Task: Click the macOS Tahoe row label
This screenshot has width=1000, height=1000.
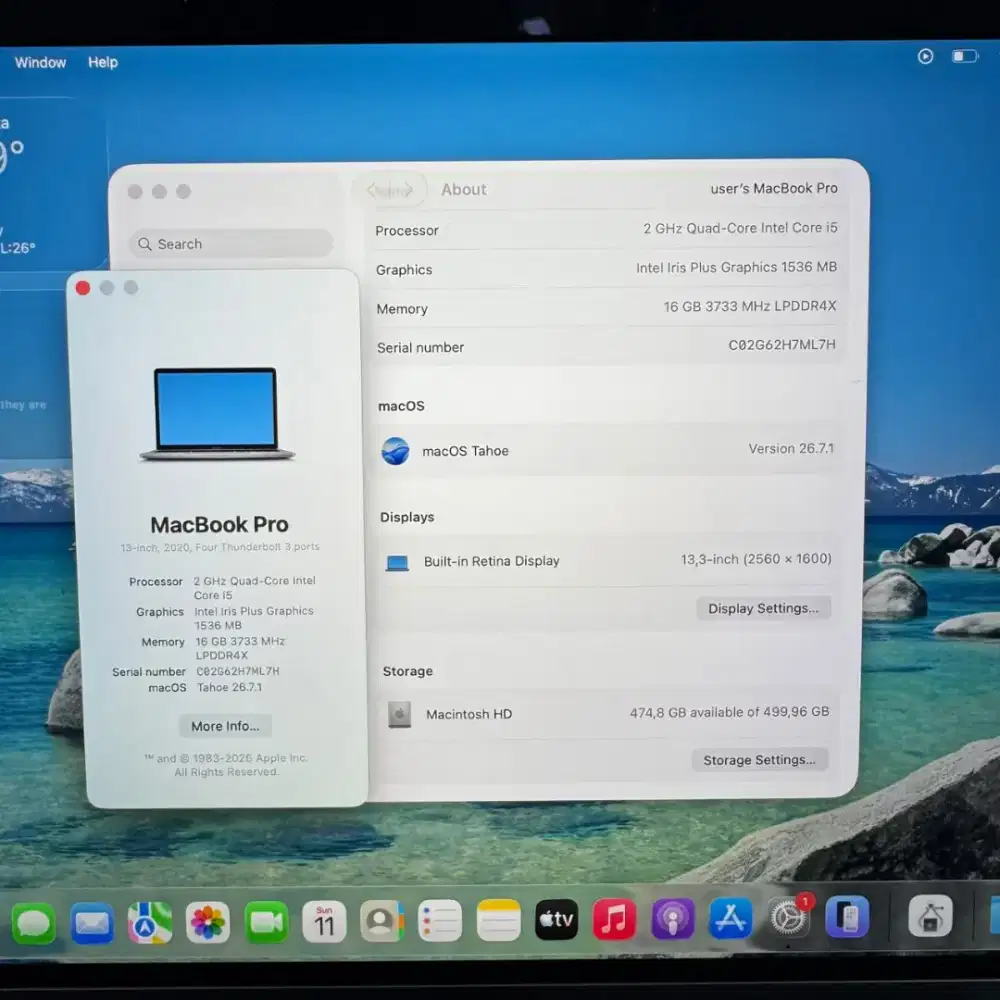Action: 465,451
